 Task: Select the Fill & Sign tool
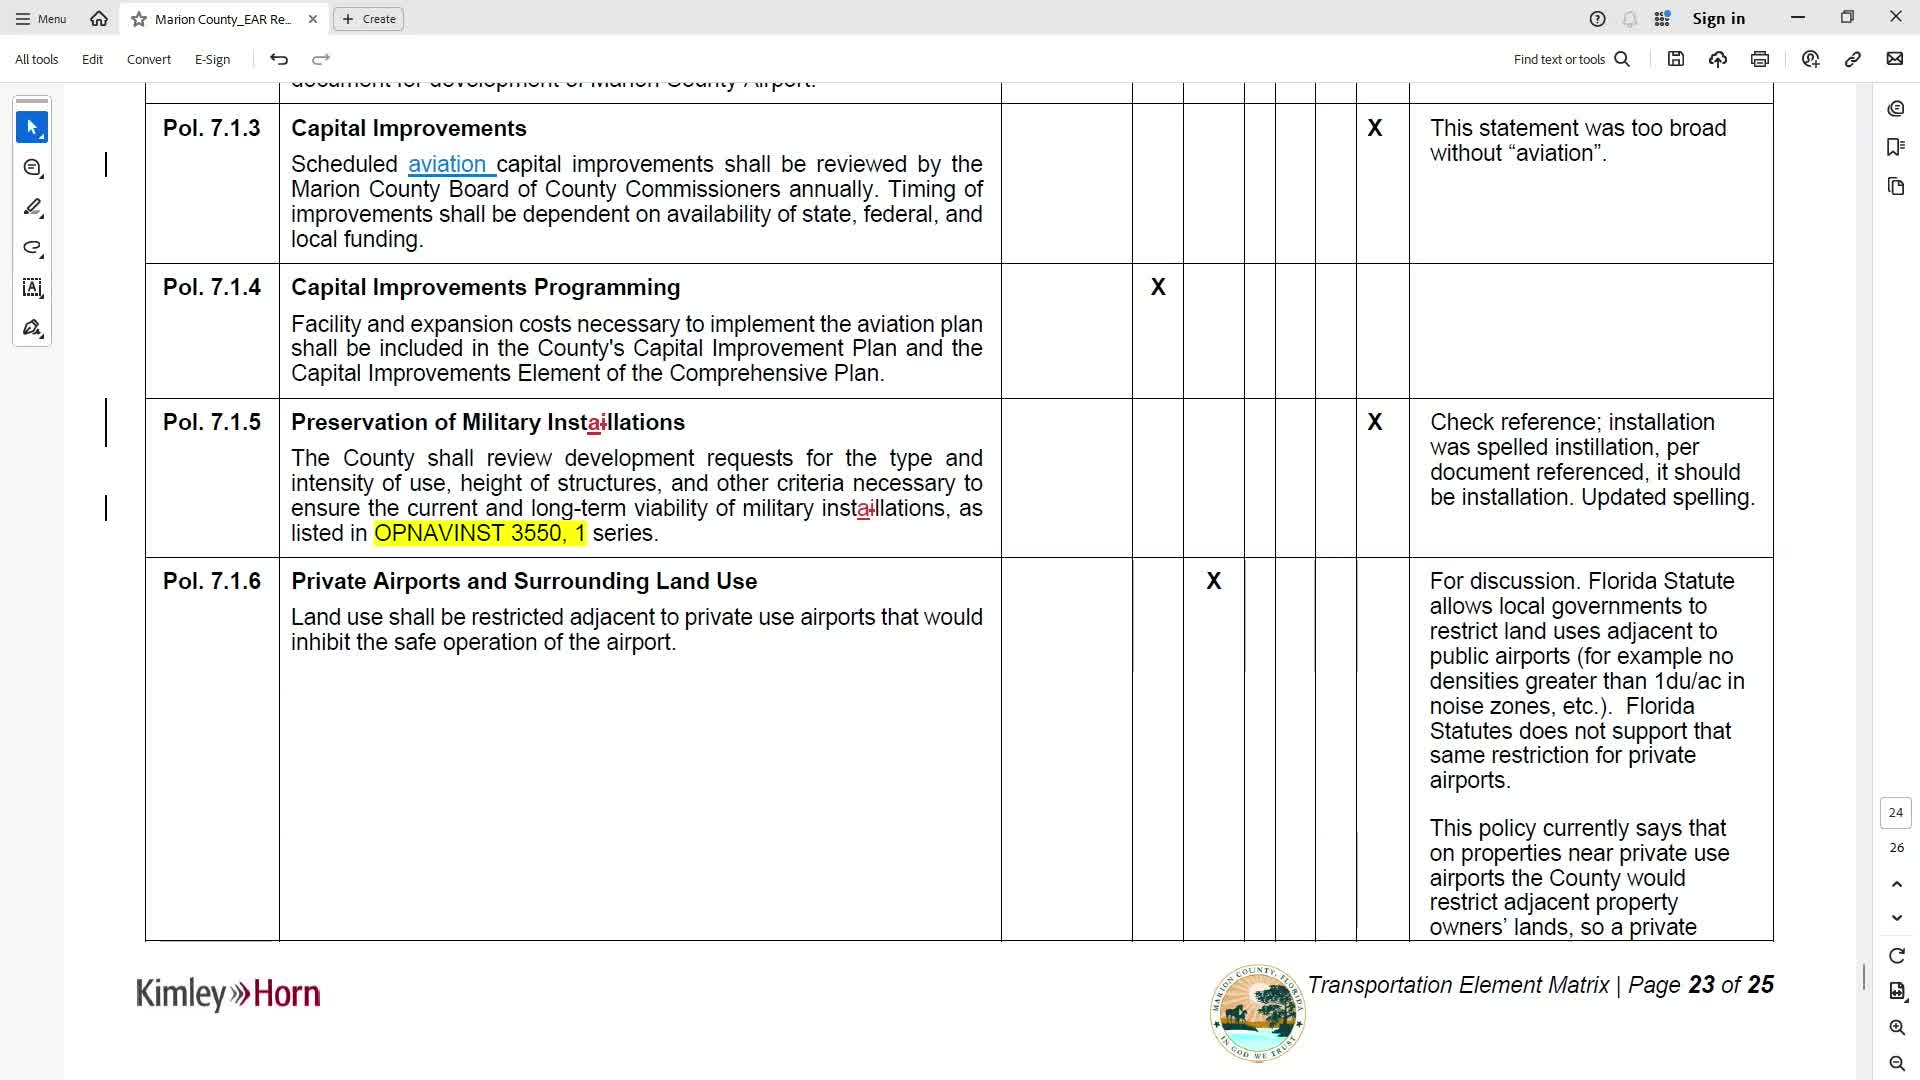pos(32,328)
